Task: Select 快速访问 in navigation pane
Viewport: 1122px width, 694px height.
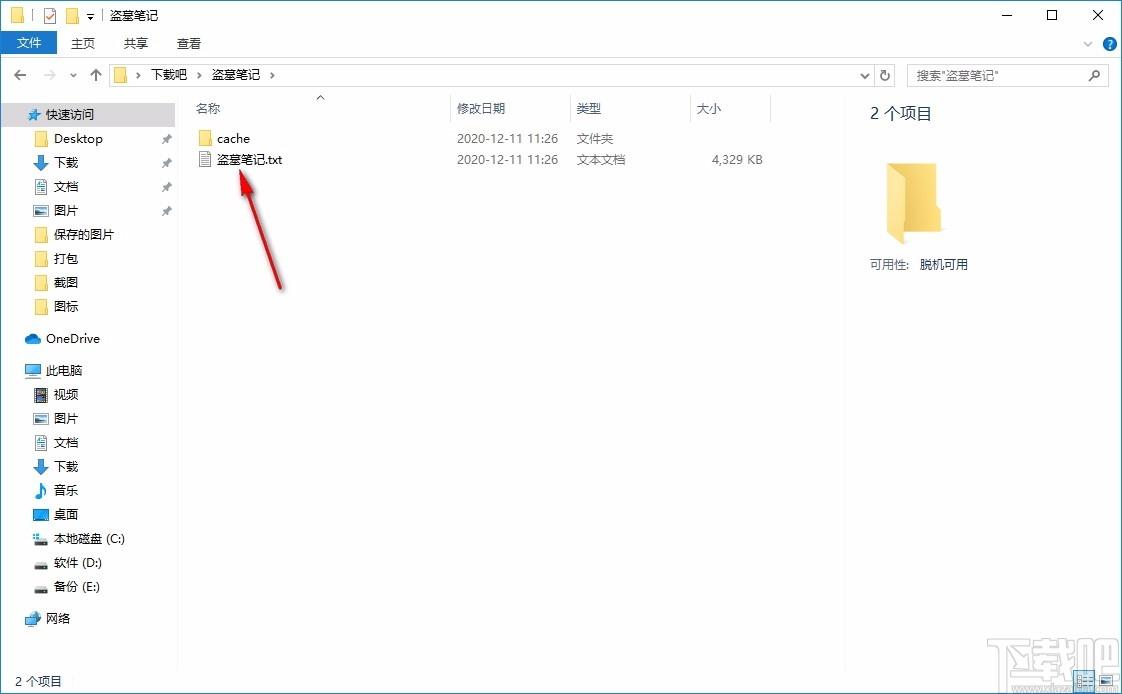Action: click(69, 114)
